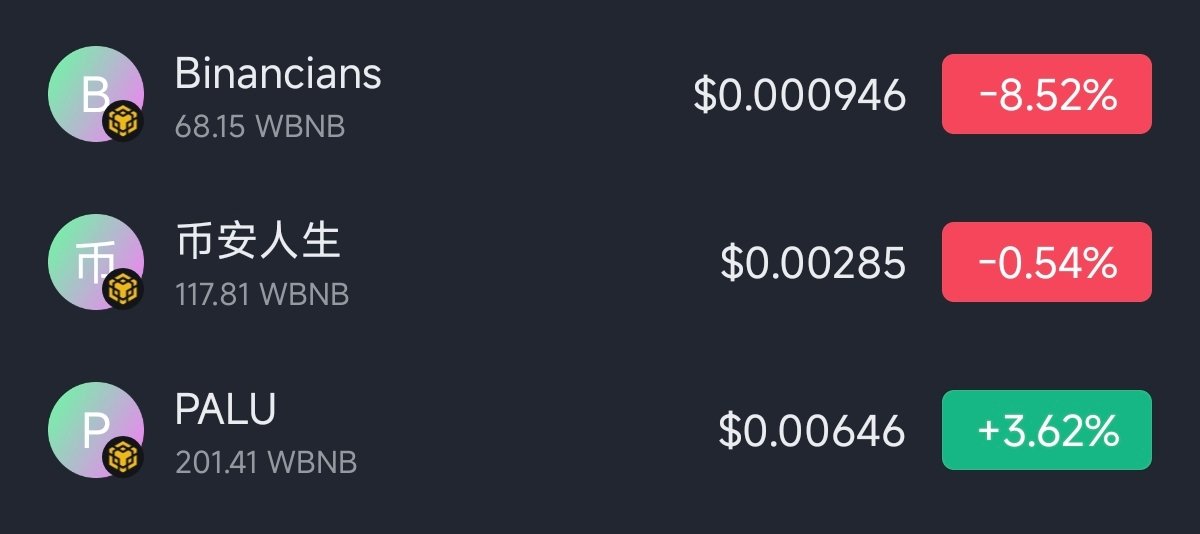Click the red -8.52% change badge
1200x534 pixels.
1046,94
